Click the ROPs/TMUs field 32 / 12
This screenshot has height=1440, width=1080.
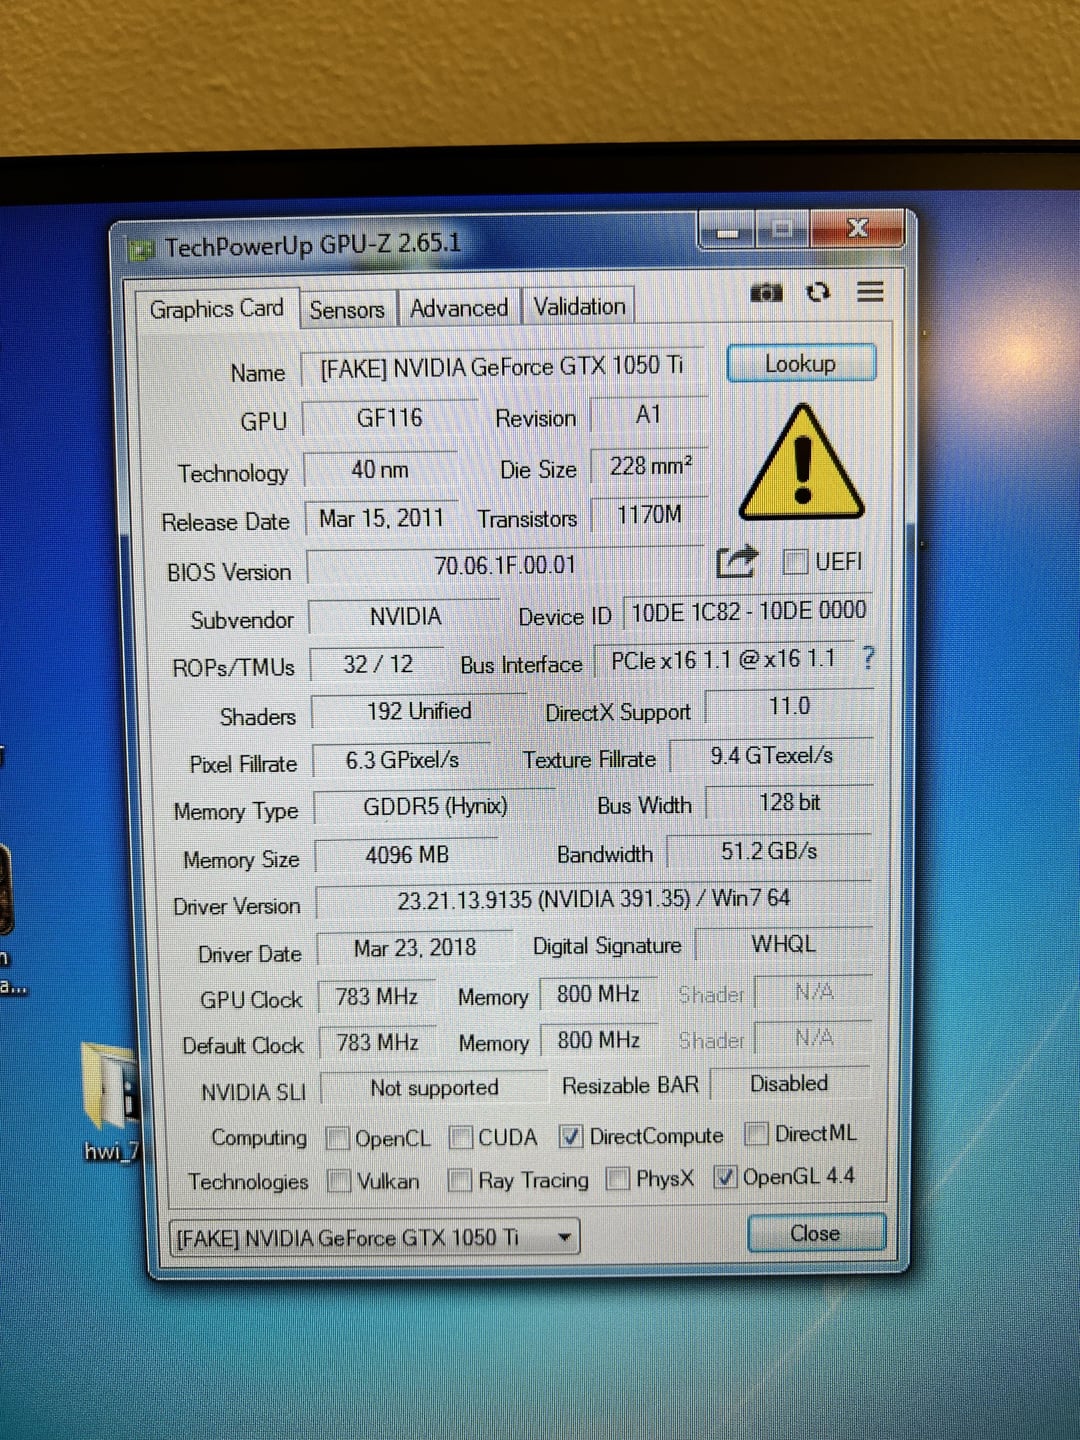[x=378, y=665]
